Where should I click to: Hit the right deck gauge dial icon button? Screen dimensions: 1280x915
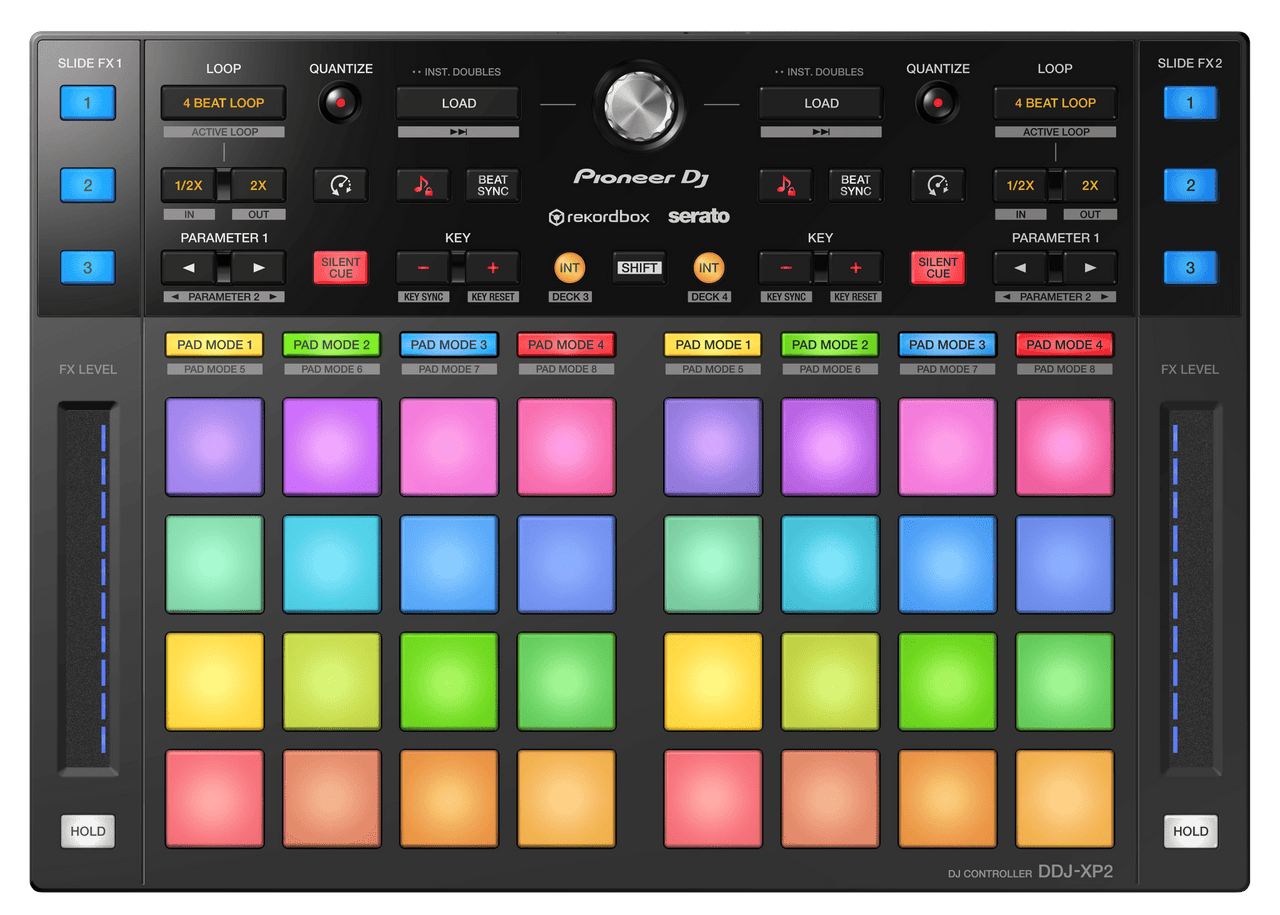coord(937,185)
